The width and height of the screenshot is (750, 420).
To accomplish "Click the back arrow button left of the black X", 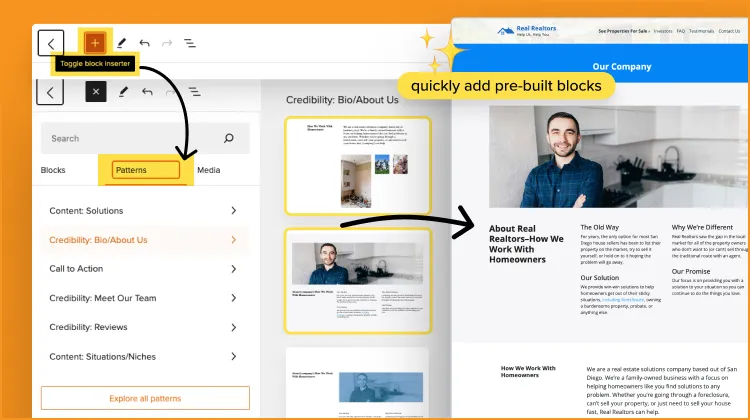I will 50,92.
